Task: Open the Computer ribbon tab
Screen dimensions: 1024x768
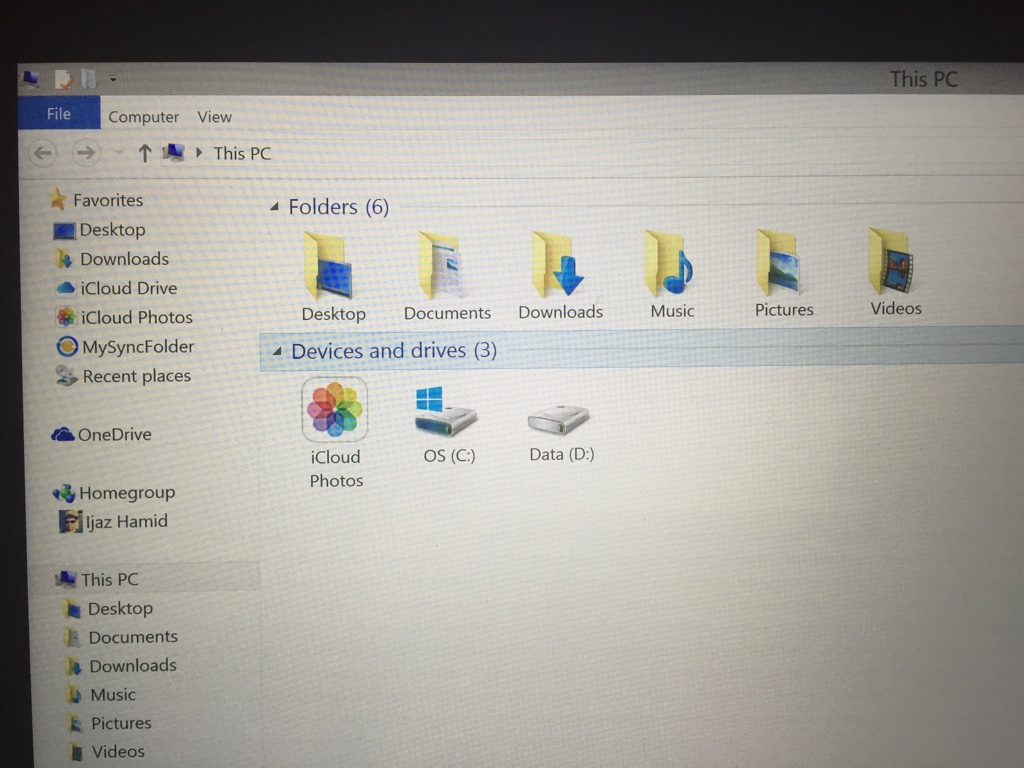Action: click(x=143, y=117)
